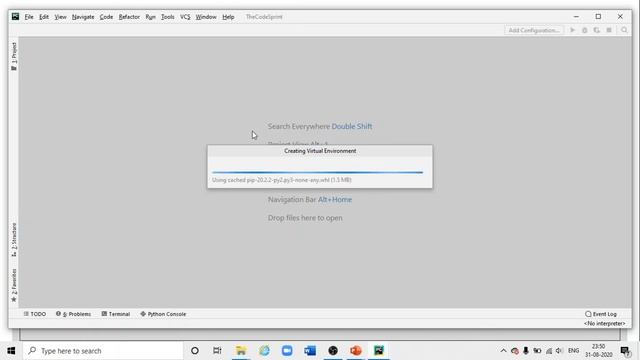640x360 pixels.
Task: Open the File menu
Action: coord(29,17)
